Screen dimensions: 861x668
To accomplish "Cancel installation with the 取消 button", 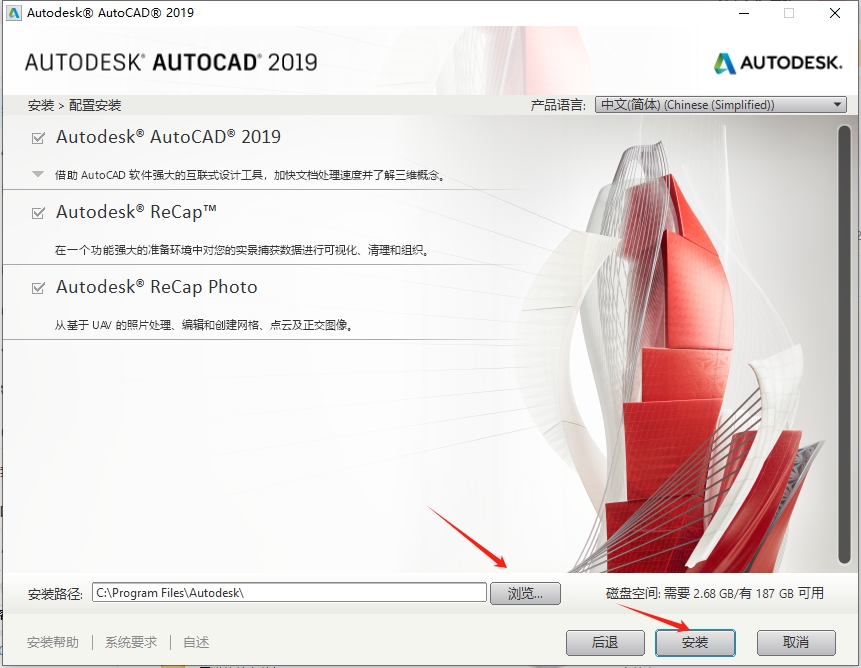I will (x=795, y=643).
